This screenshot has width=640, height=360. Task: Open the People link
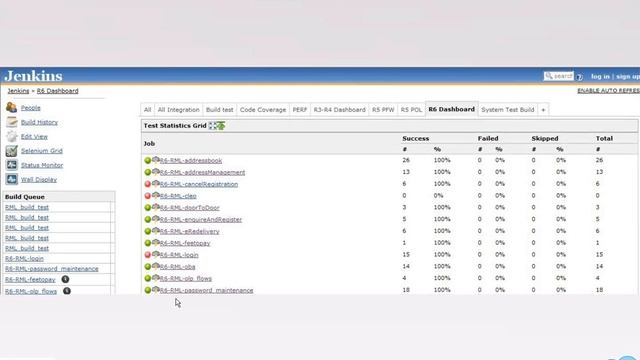(31, 108)
